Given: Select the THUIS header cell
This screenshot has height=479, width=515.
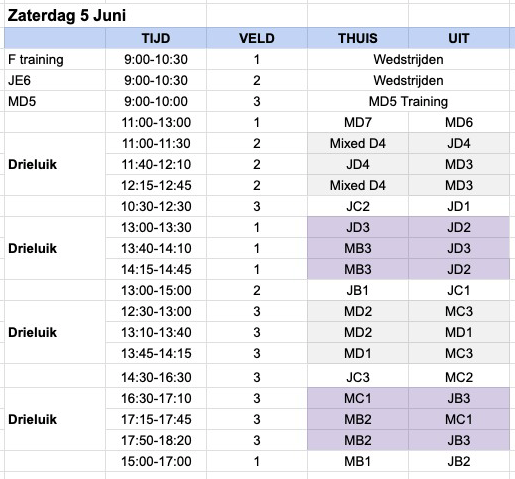Looking at the screenshot, I should click(358, 38).
